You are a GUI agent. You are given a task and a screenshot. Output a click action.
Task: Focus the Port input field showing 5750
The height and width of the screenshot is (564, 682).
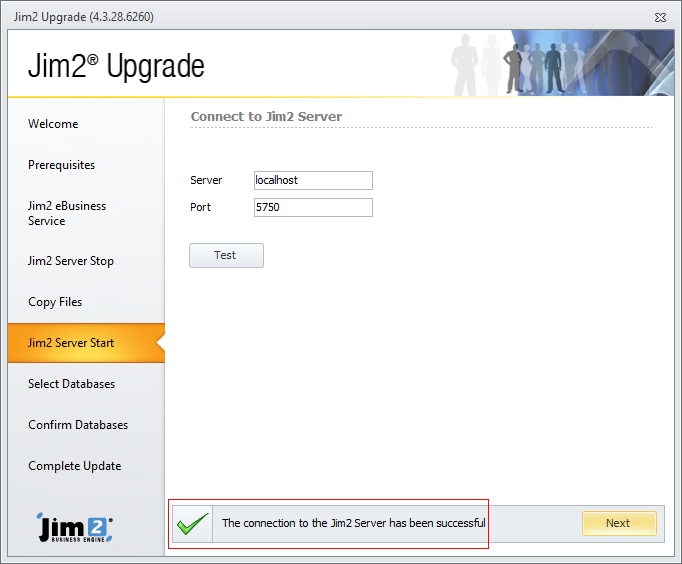[313, 207]
